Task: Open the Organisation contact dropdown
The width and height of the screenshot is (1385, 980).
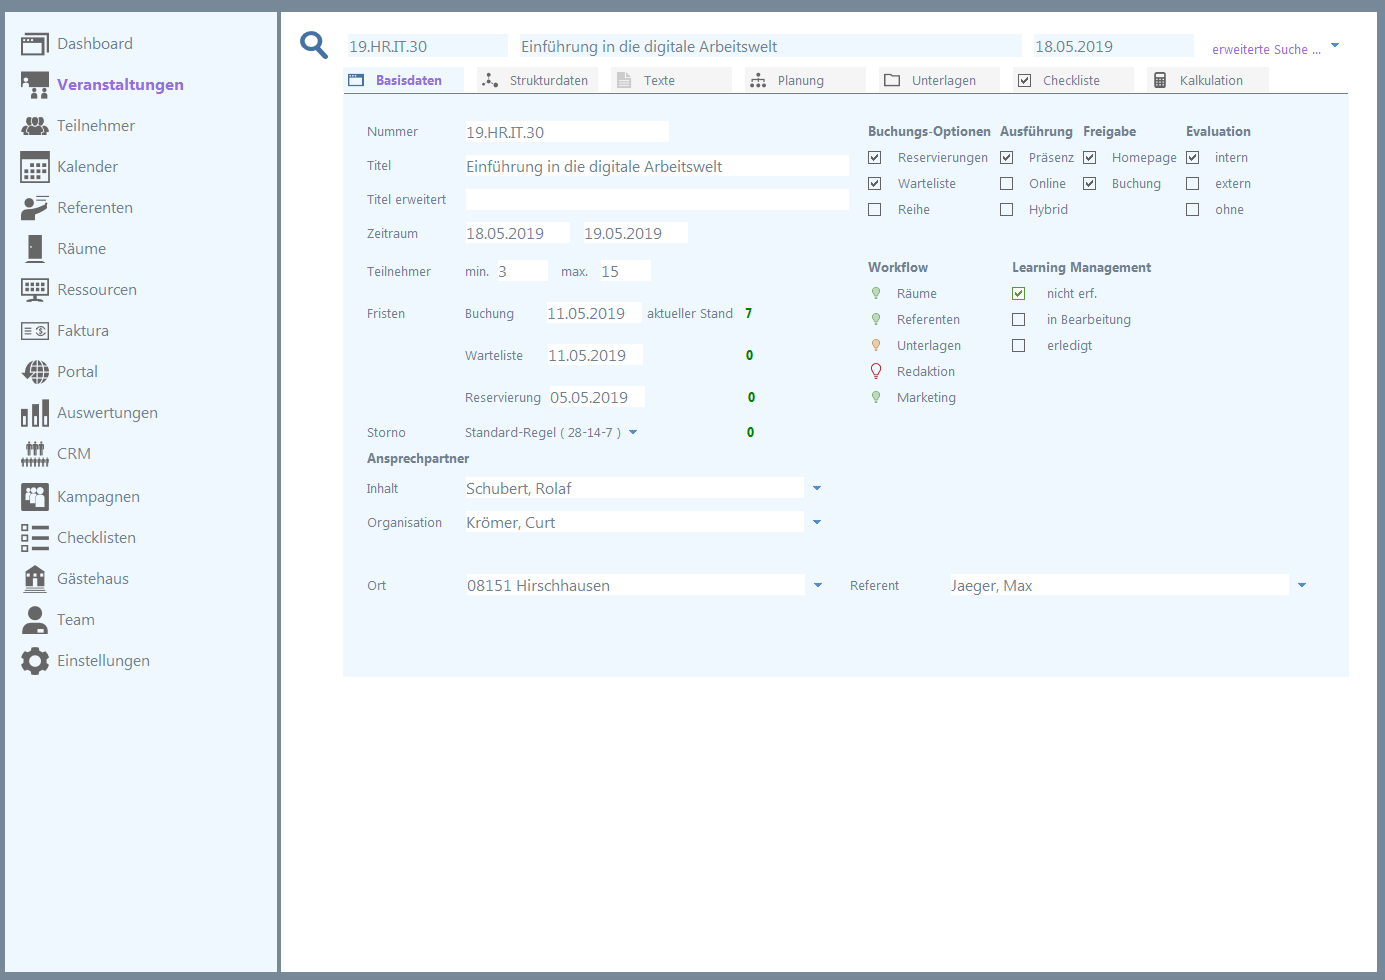Action: coord(817,523)
